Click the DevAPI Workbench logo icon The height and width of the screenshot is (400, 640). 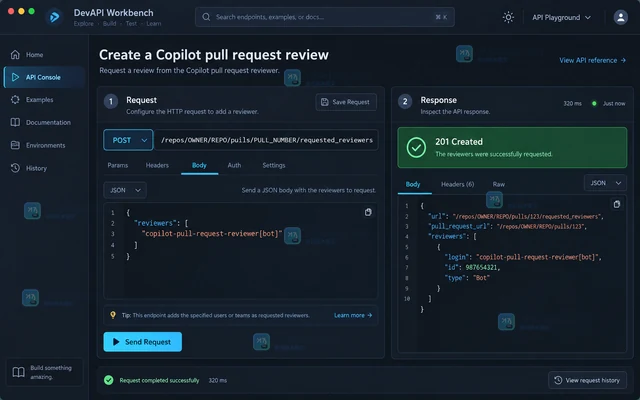click(x=54, y=17)
